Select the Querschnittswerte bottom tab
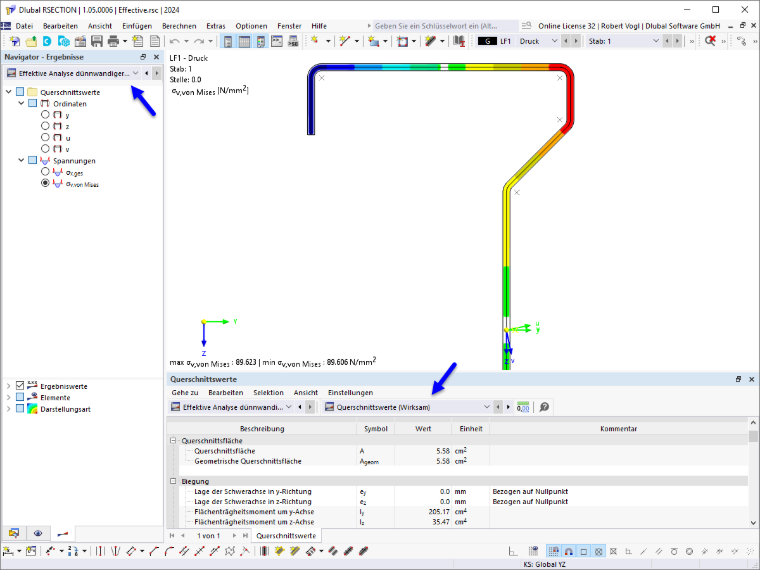The height and width of the screenshot is (570, 760). point(286,536)
